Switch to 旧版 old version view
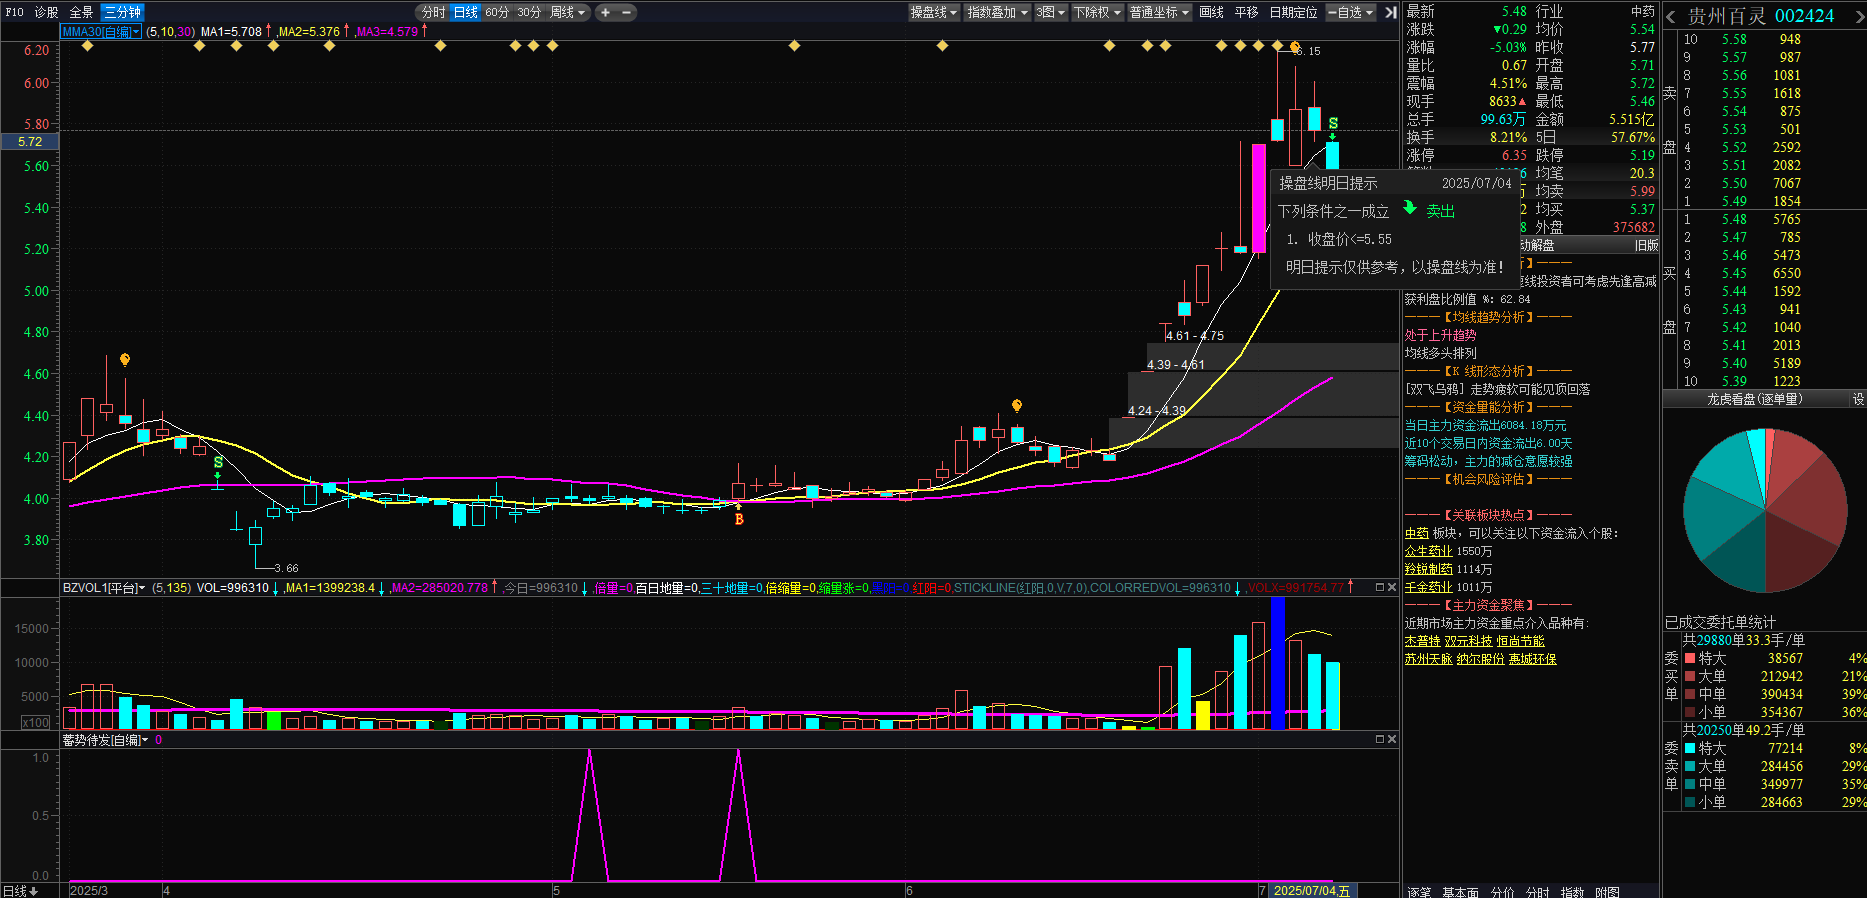The width and height of the screenshot is (1867, 898). click(1646, 245)
